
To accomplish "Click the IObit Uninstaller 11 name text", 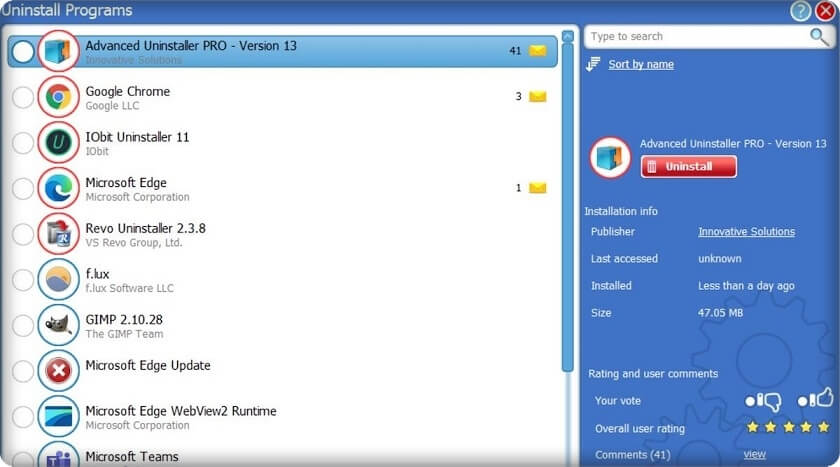I will pos(137,137).
